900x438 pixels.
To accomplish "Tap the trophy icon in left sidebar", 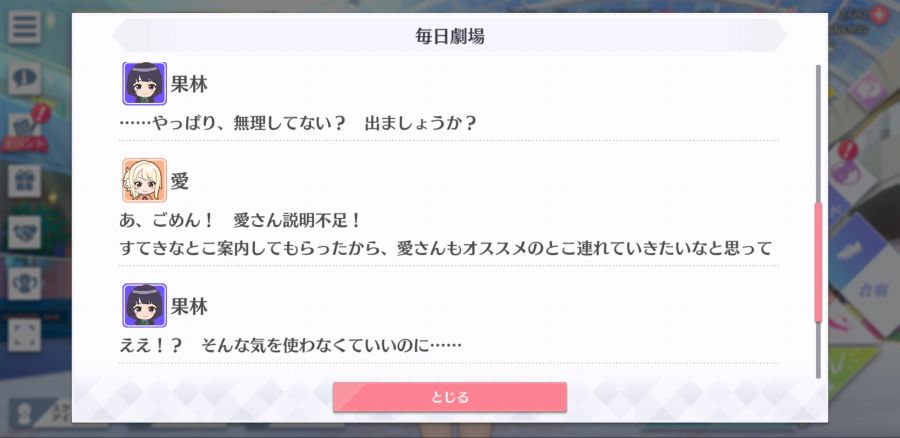I will coord(24,284).
